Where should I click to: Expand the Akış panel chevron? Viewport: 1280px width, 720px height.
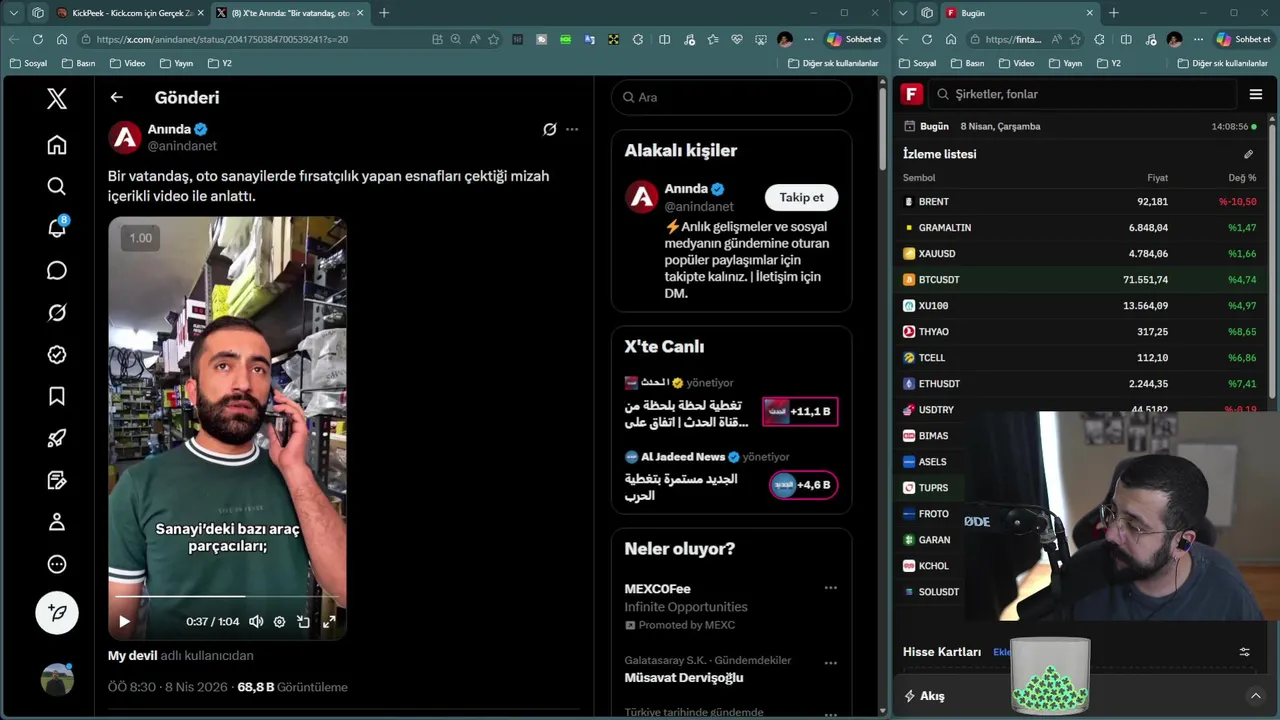pos(1256,696)
